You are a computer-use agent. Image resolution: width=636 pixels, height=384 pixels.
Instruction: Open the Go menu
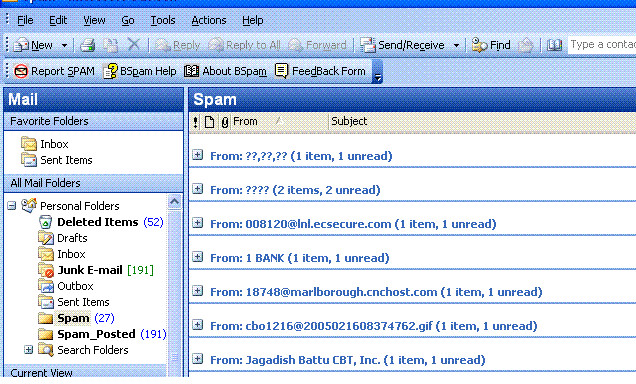[128, 20]
